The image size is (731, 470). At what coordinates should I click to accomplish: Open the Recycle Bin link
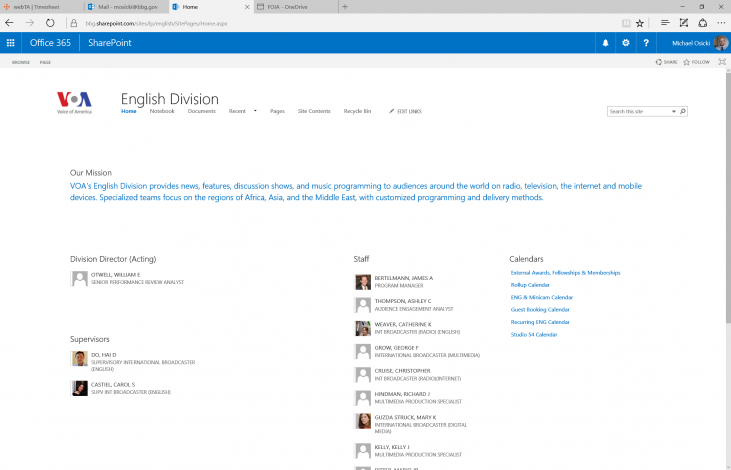pos(357,111)
